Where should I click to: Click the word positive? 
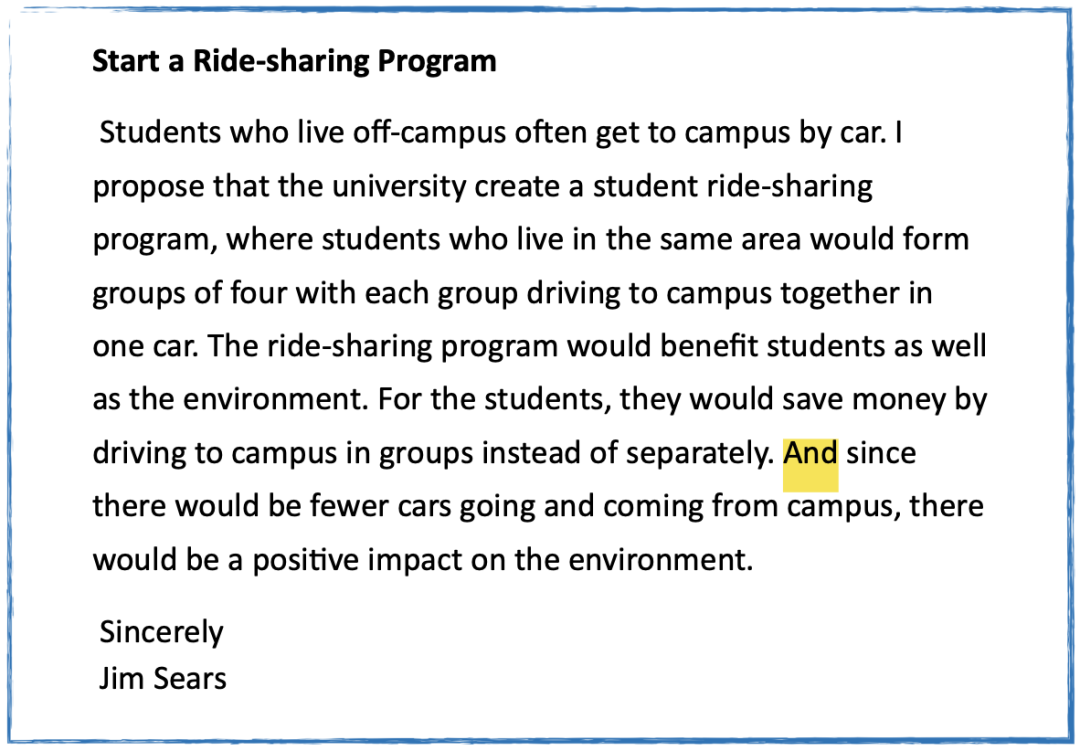coord(306,561)
